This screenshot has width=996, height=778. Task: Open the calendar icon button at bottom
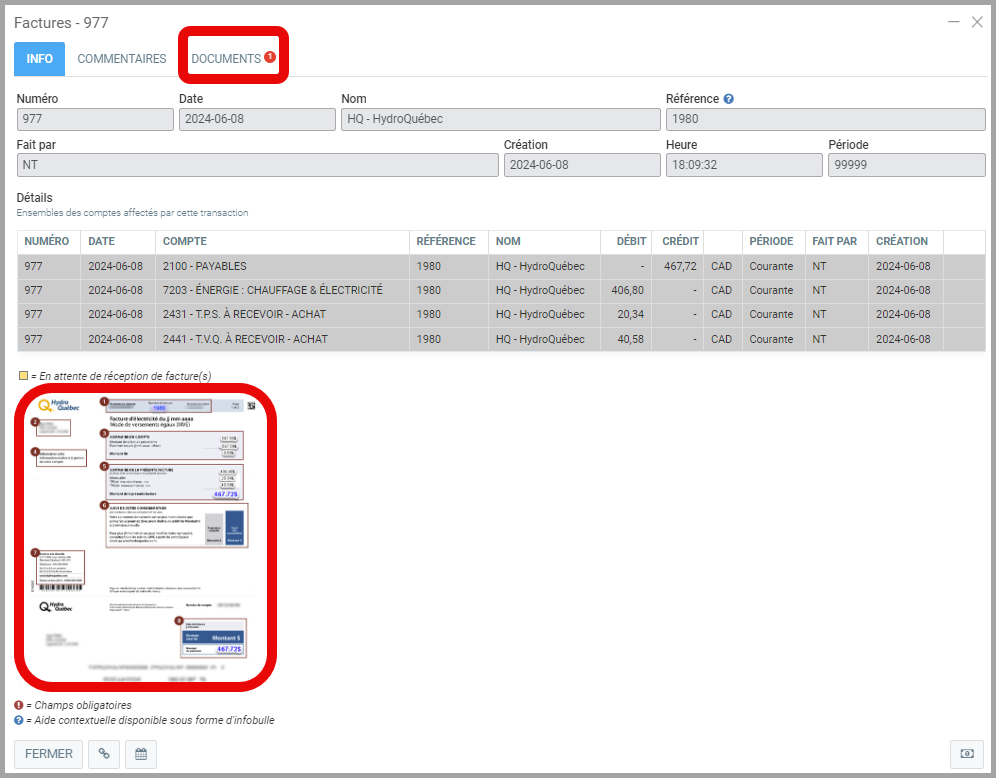click(141, 754)
